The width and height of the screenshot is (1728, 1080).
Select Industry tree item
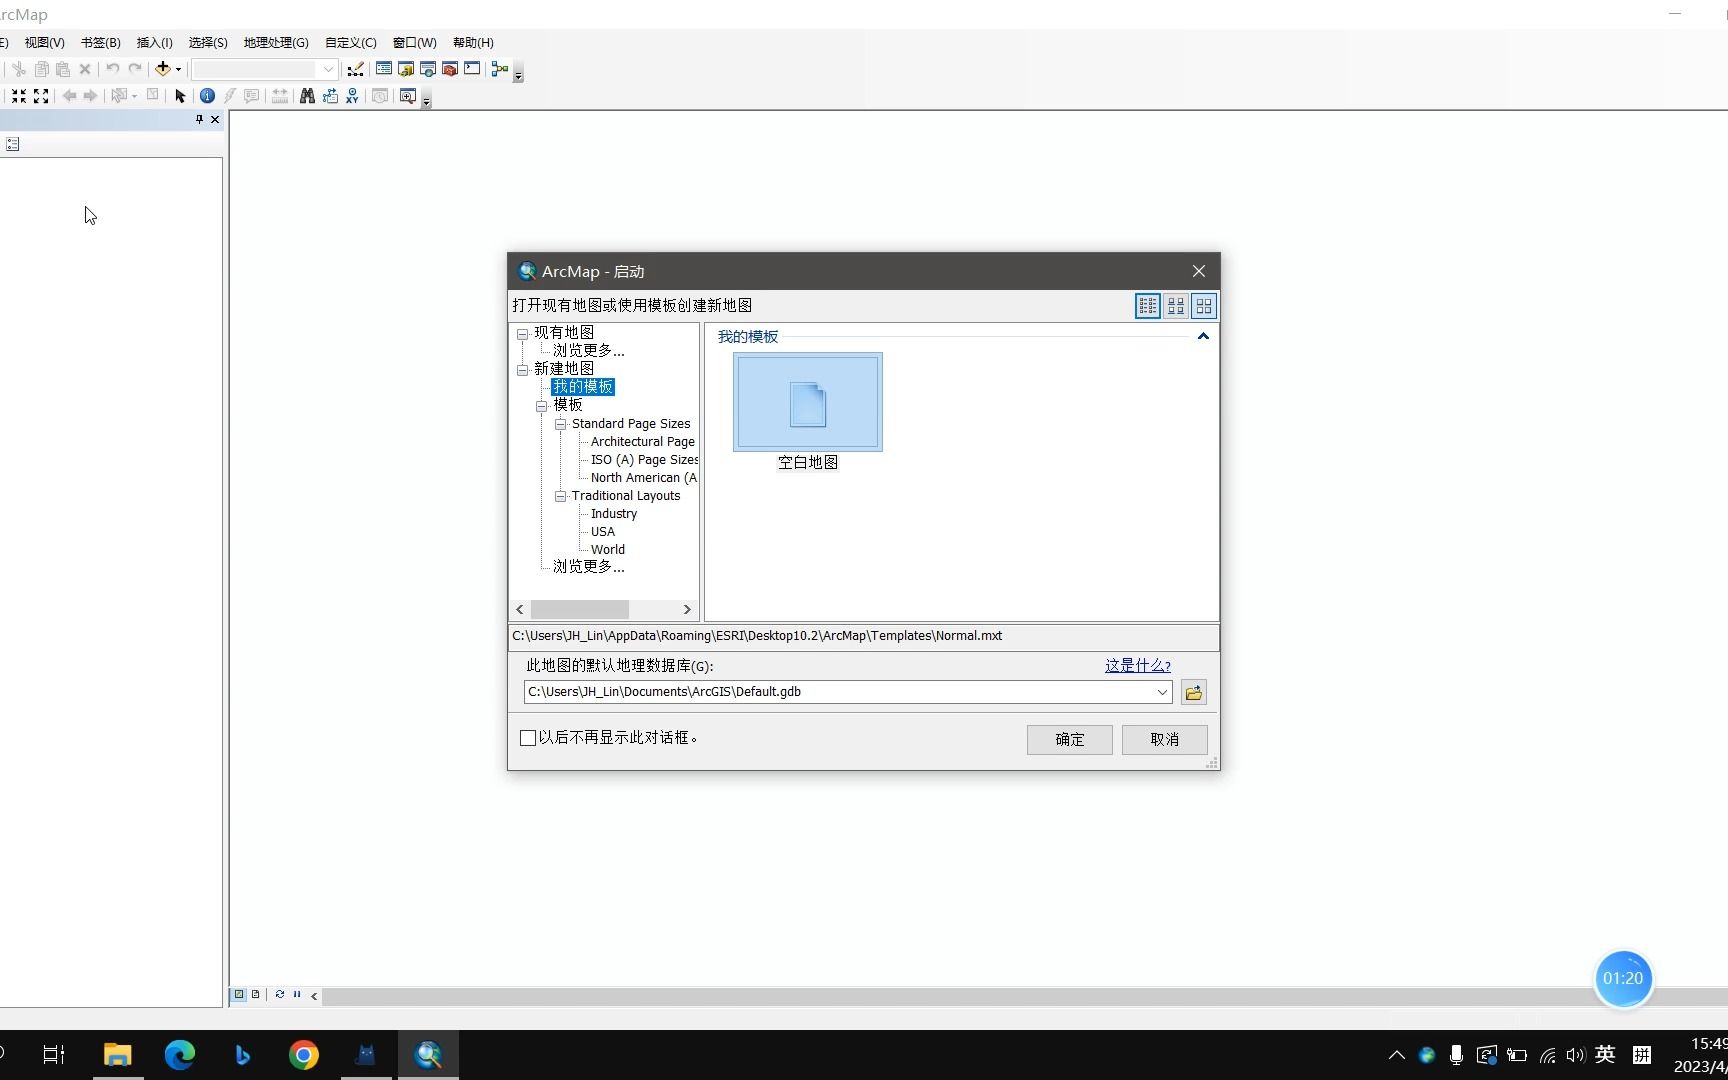tap(614, 514)
